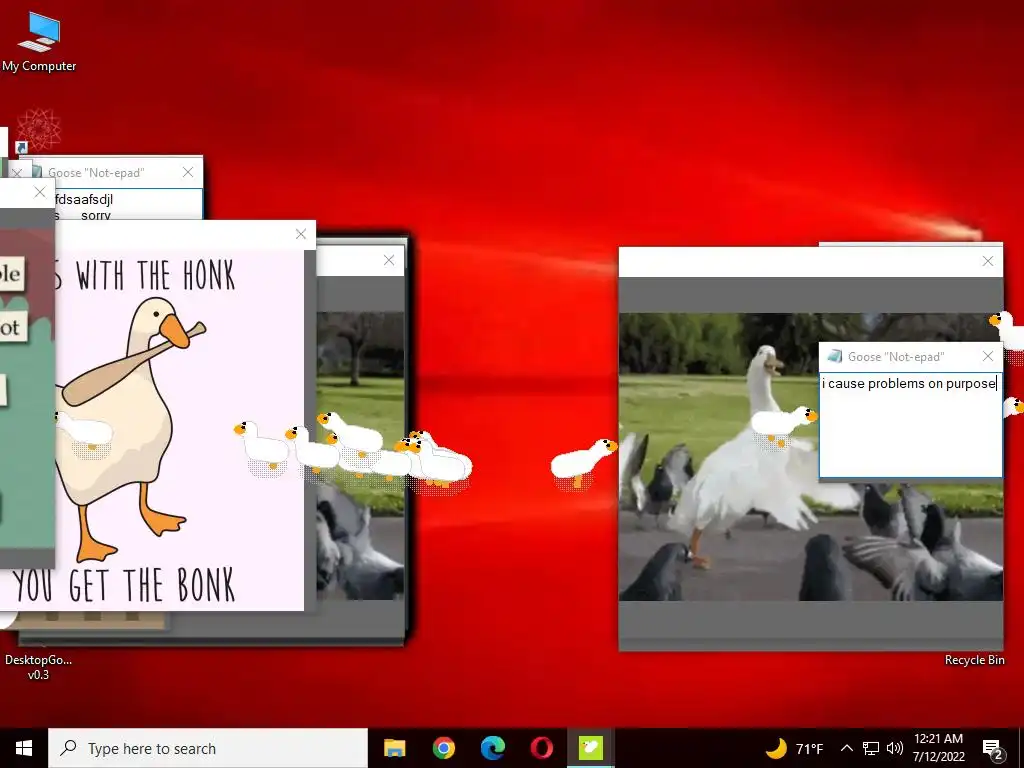Launch Google Chrome from the taskbar
The image size is (1024, 768).
tap(443, 748)
